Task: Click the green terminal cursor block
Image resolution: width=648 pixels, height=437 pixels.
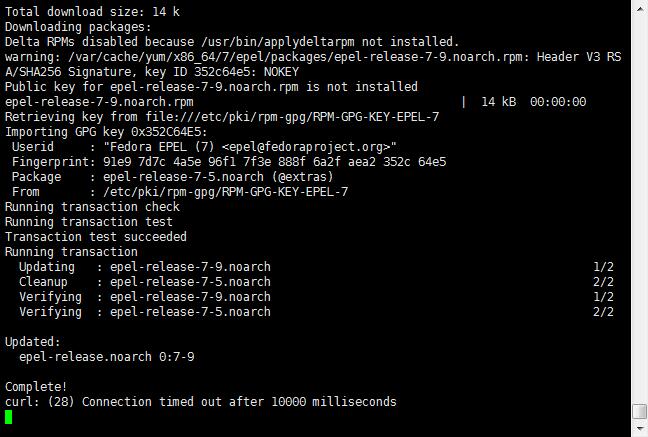Action: click(x=9, y=417)
